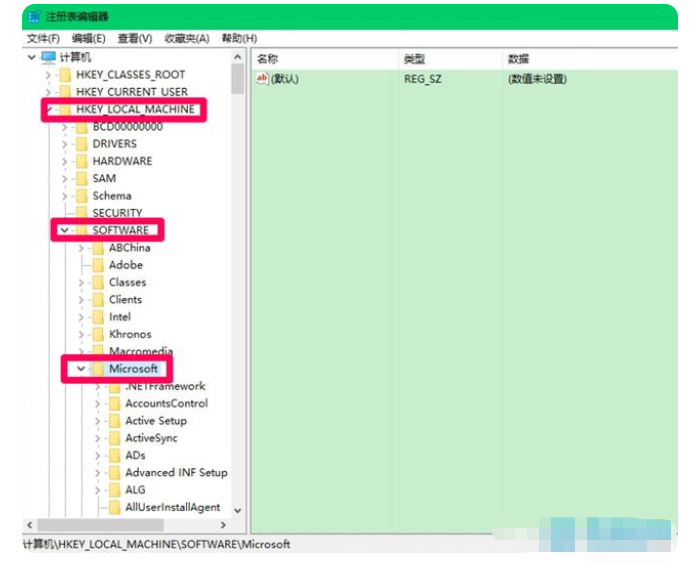Click the ABChina folder icon
This screenshot has width=697, height=565.
coord(98,248)
